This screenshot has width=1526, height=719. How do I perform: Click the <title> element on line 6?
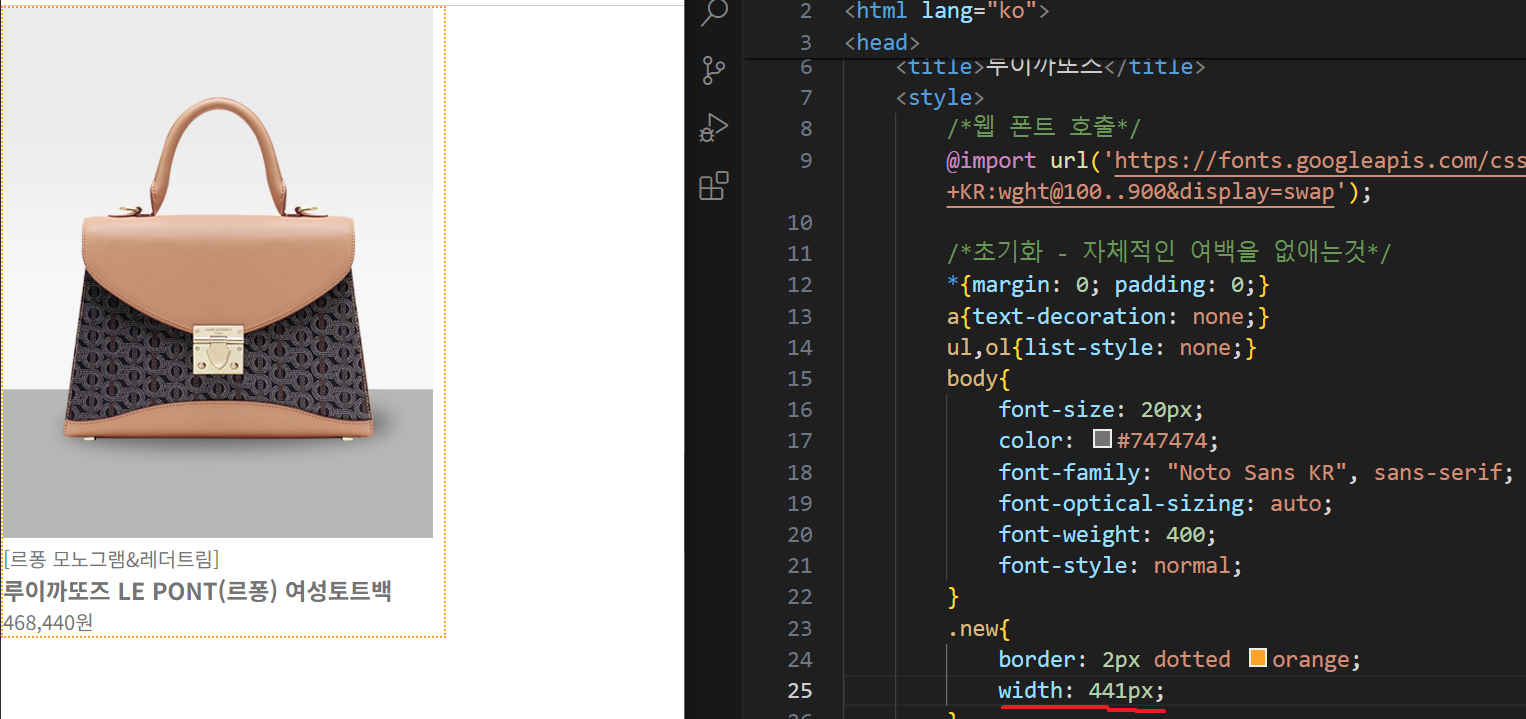[x=1051, y=67]
